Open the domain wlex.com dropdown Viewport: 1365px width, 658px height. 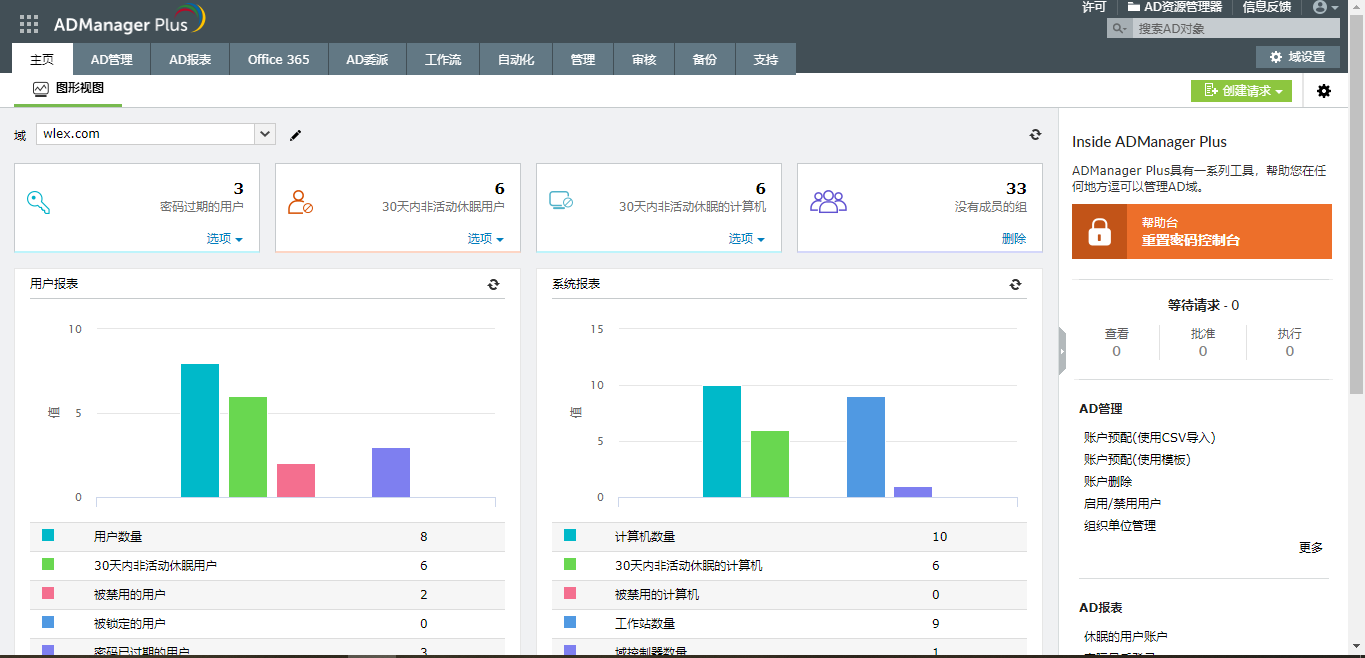coord(156,134)
